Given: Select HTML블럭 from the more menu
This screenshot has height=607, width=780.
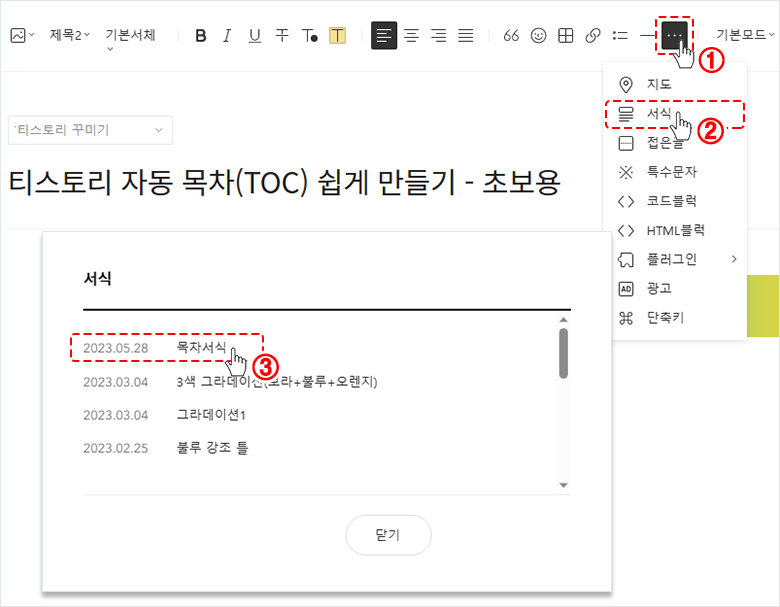Looking at the screenshot, I should pos(675,230).
